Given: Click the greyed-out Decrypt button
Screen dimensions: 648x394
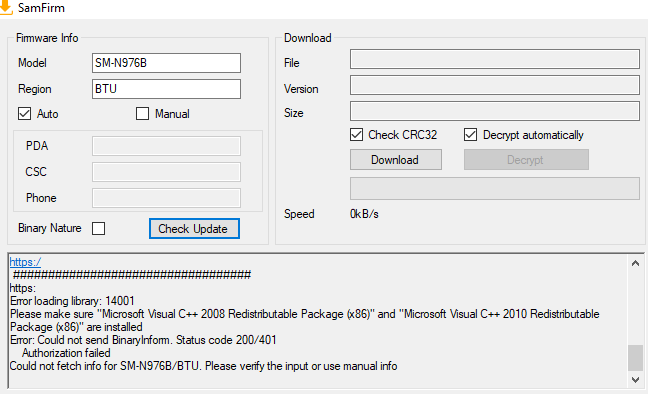Looking at the screenshot, I should (x=526, y=160).
